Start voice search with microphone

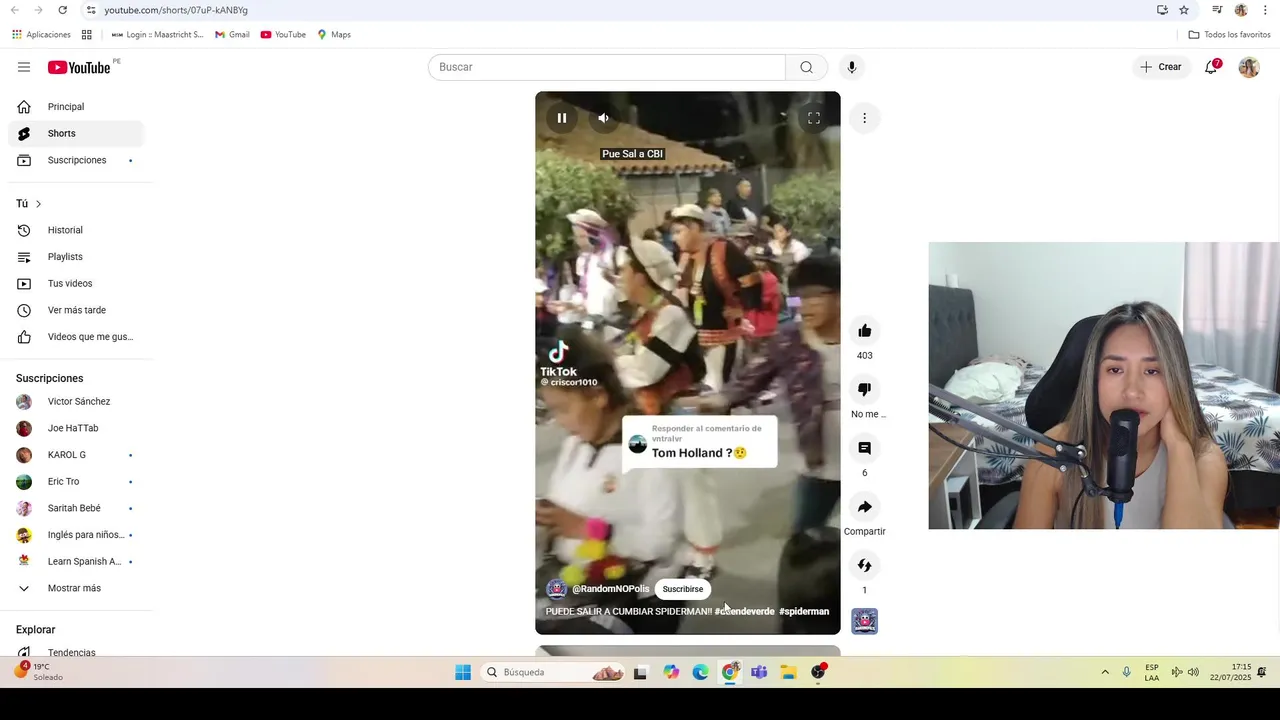(x=852, y=67)
